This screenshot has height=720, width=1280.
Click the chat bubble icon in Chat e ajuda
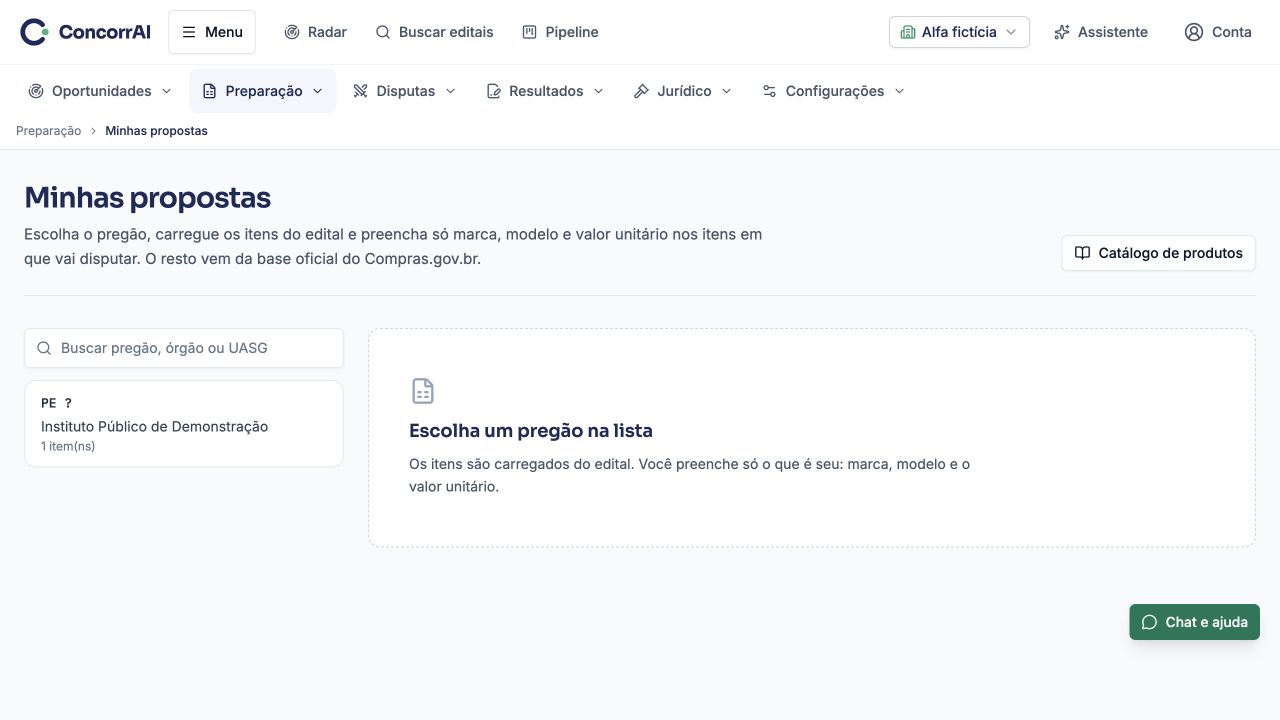[1149, 622]
